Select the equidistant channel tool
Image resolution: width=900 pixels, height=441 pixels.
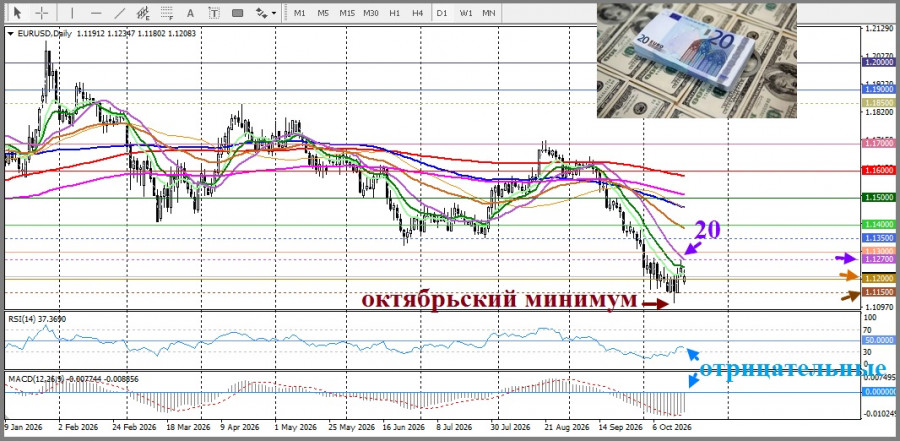coord(143,12)
